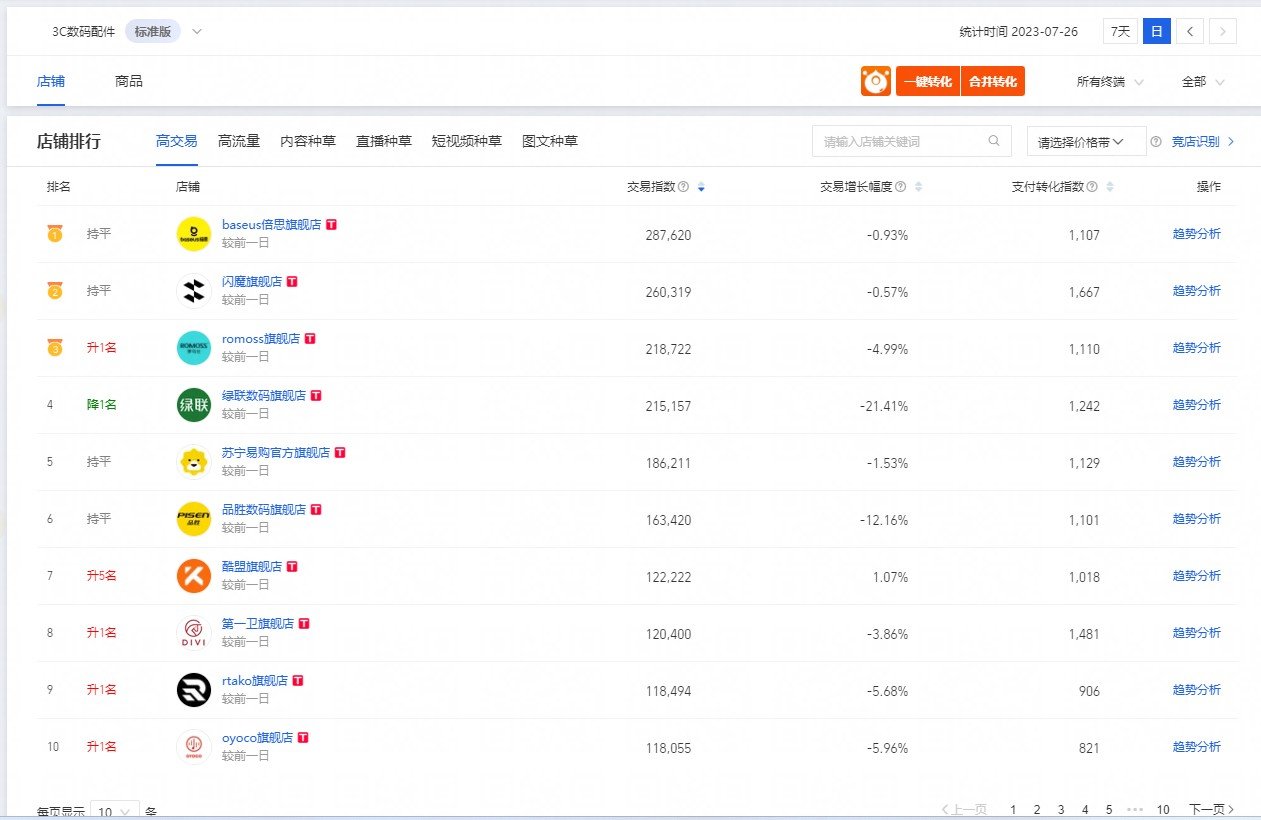Go to previous date with left chevron

click(1190, 31)
